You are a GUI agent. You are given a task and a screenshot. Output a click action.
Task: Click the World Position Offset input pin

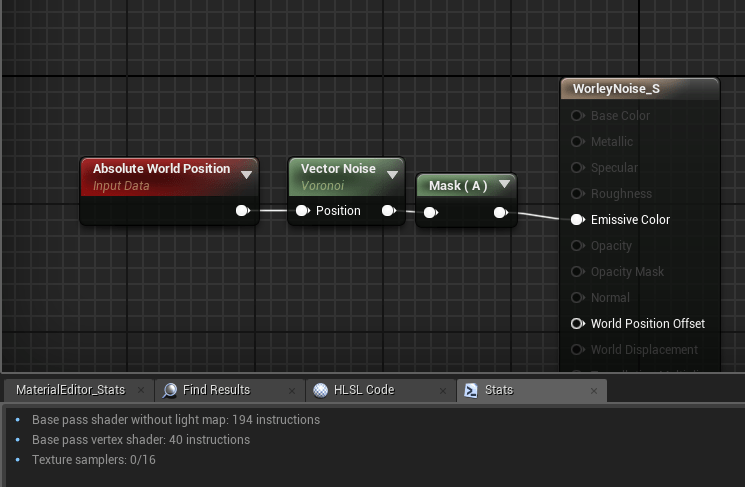point(577,324)
